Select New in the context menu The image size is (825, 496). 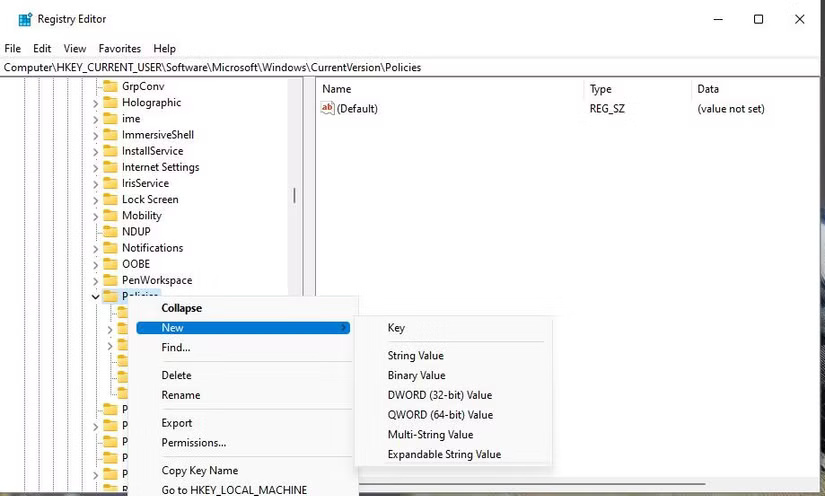[x=243, y=328]
